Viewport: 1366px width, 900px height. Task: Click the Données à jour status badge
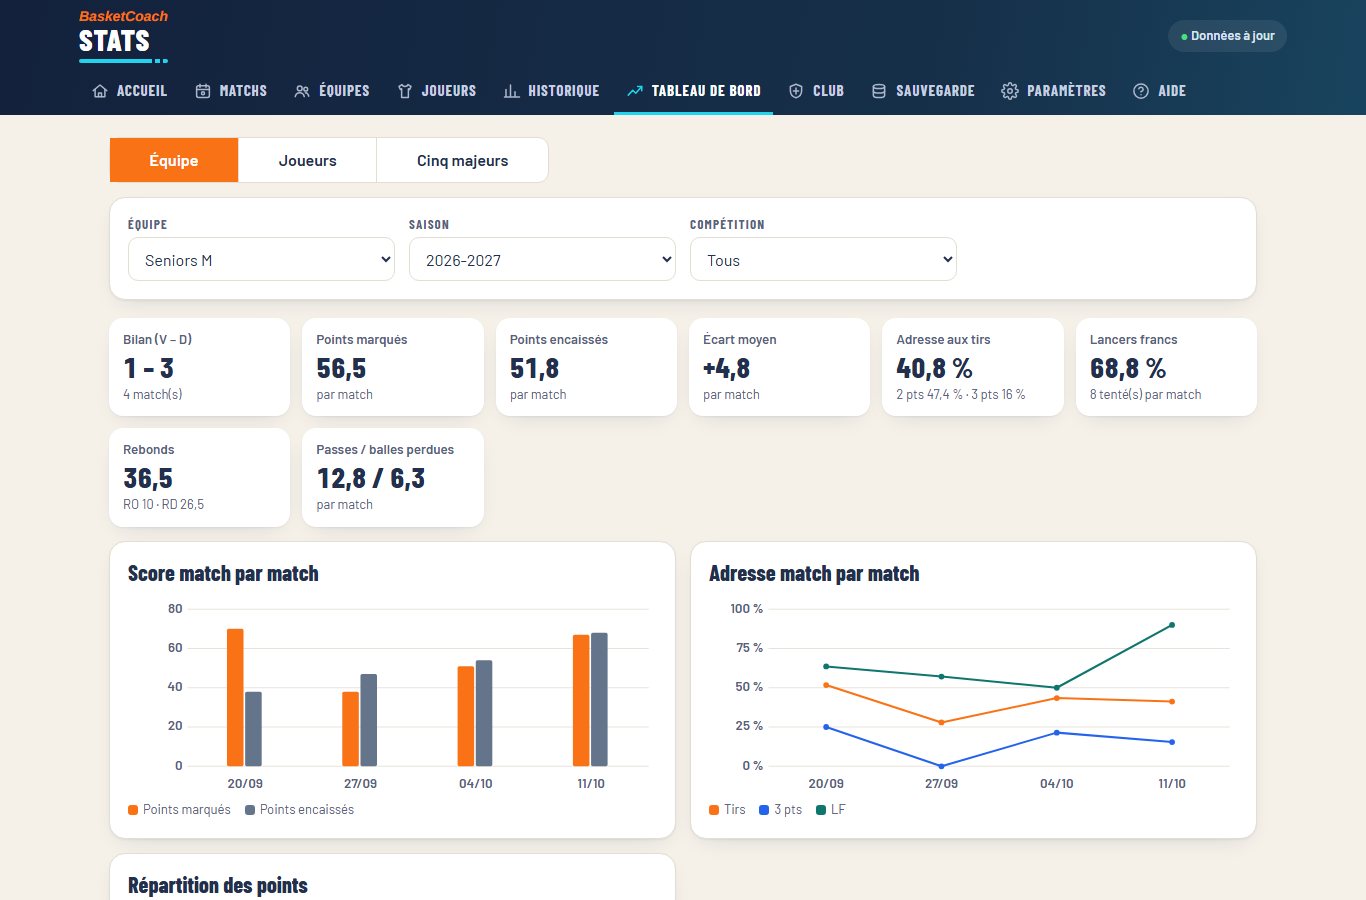(1227, 36)
